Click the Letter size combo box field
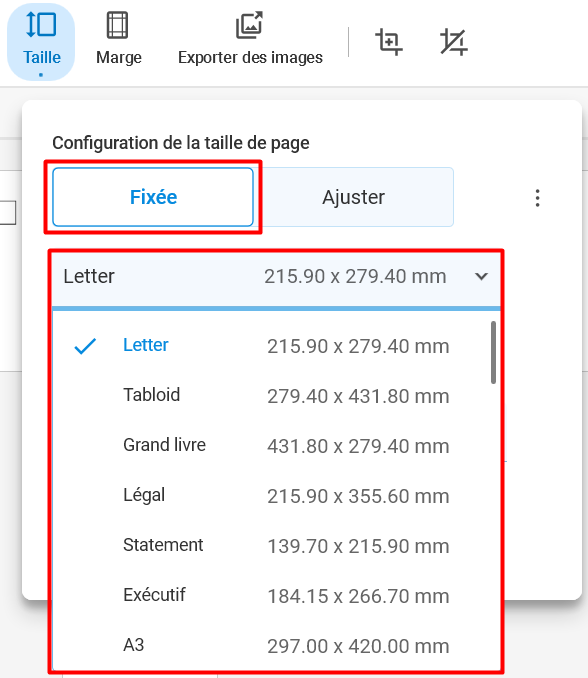This screenshot has height=678, width=588. [276, 278]
